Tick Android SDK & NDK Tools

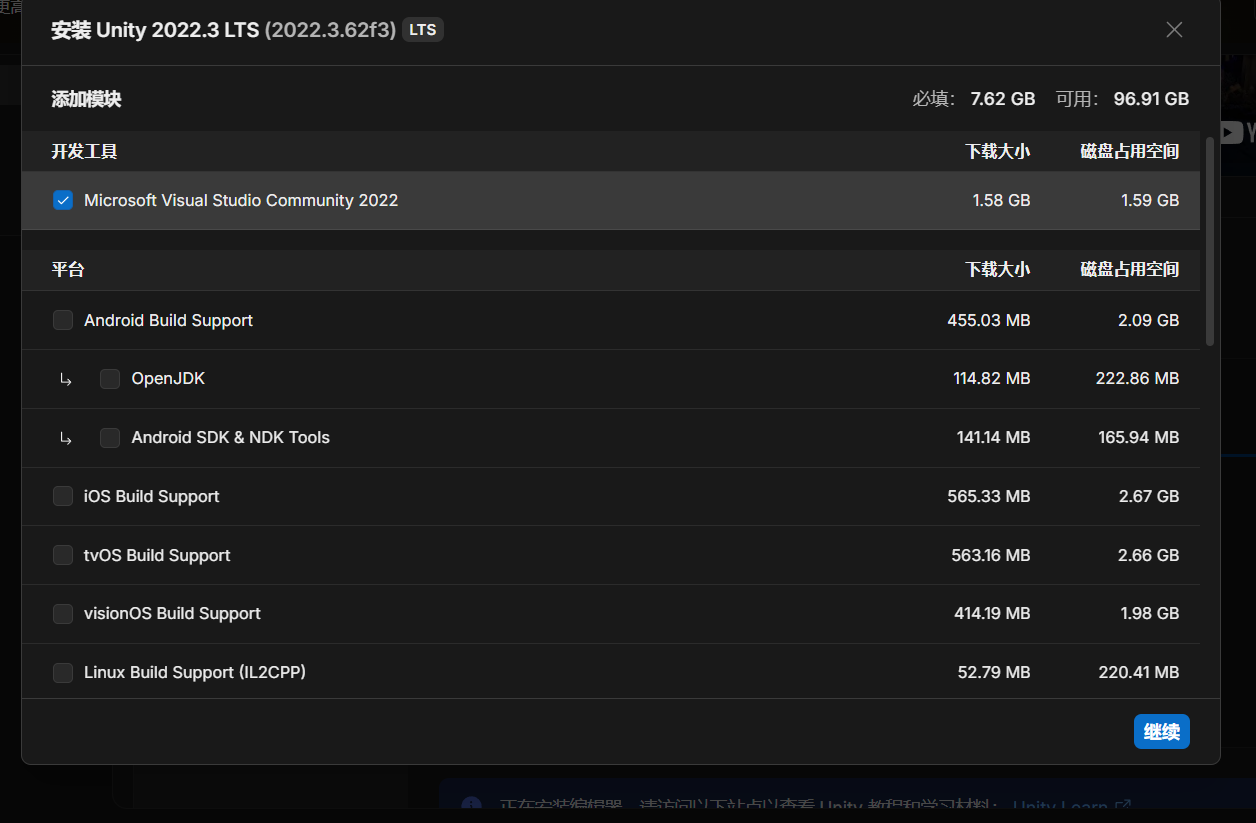click(x=110, y=438)
